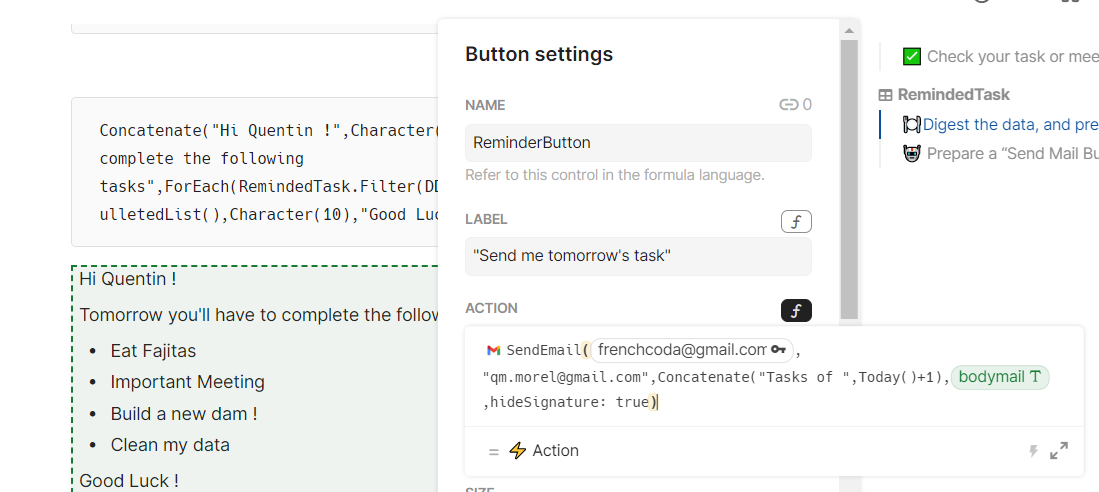Jump to 'Prepare a Send Mail Button' heading

click(x=1012, y=154)
